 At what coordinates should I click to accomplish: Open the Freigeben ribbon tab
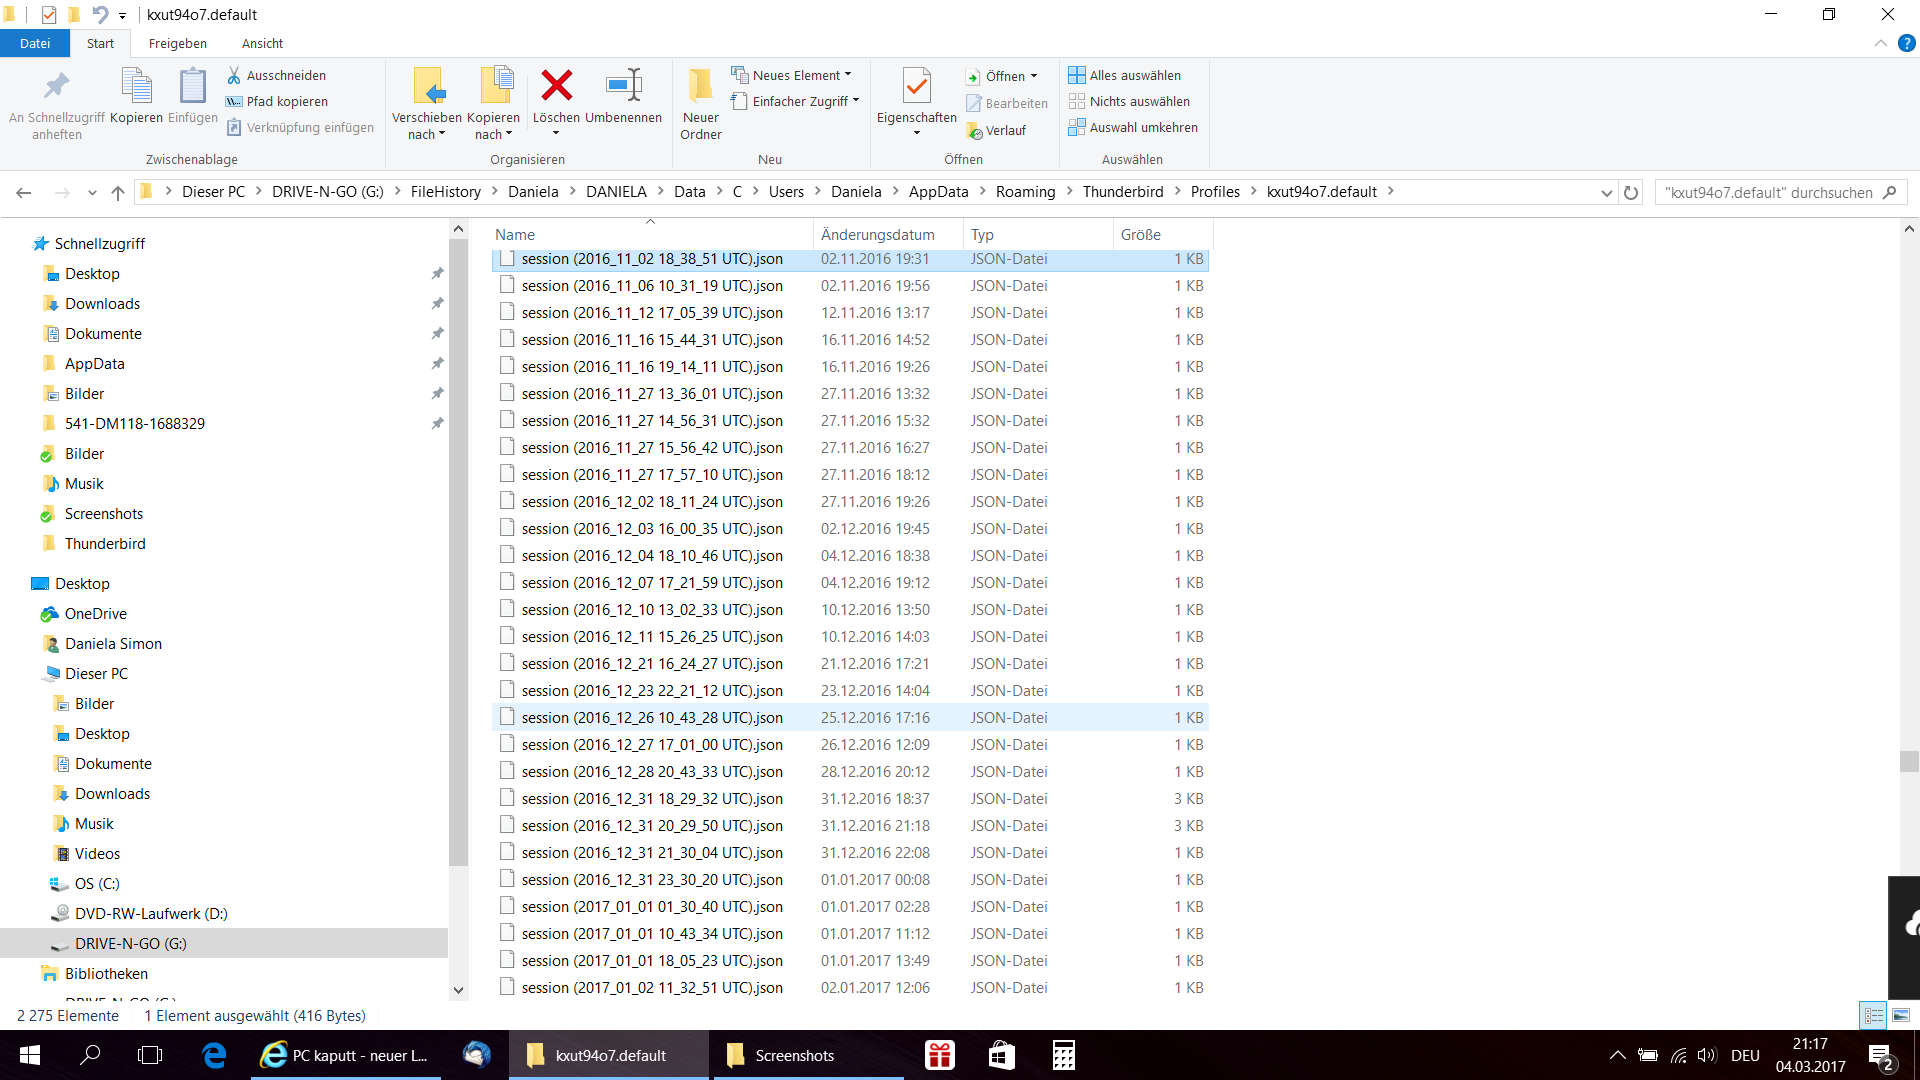pos(178,43)
